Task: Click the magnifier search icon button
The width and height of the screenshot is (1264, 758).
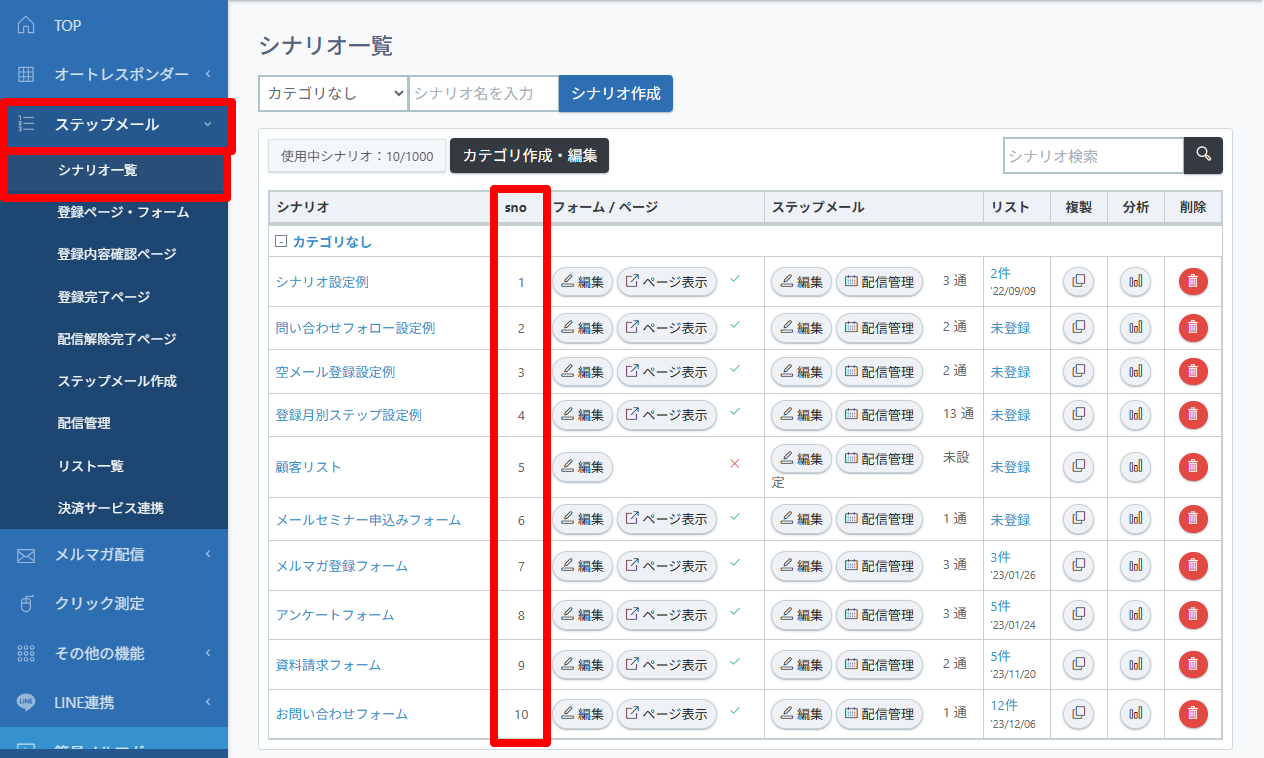Action: [x=1203, y=155]
